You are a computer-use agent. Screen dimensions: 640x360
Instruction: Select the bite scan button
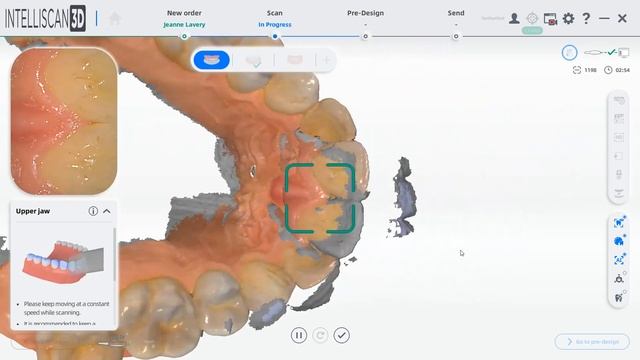(295, 60)
